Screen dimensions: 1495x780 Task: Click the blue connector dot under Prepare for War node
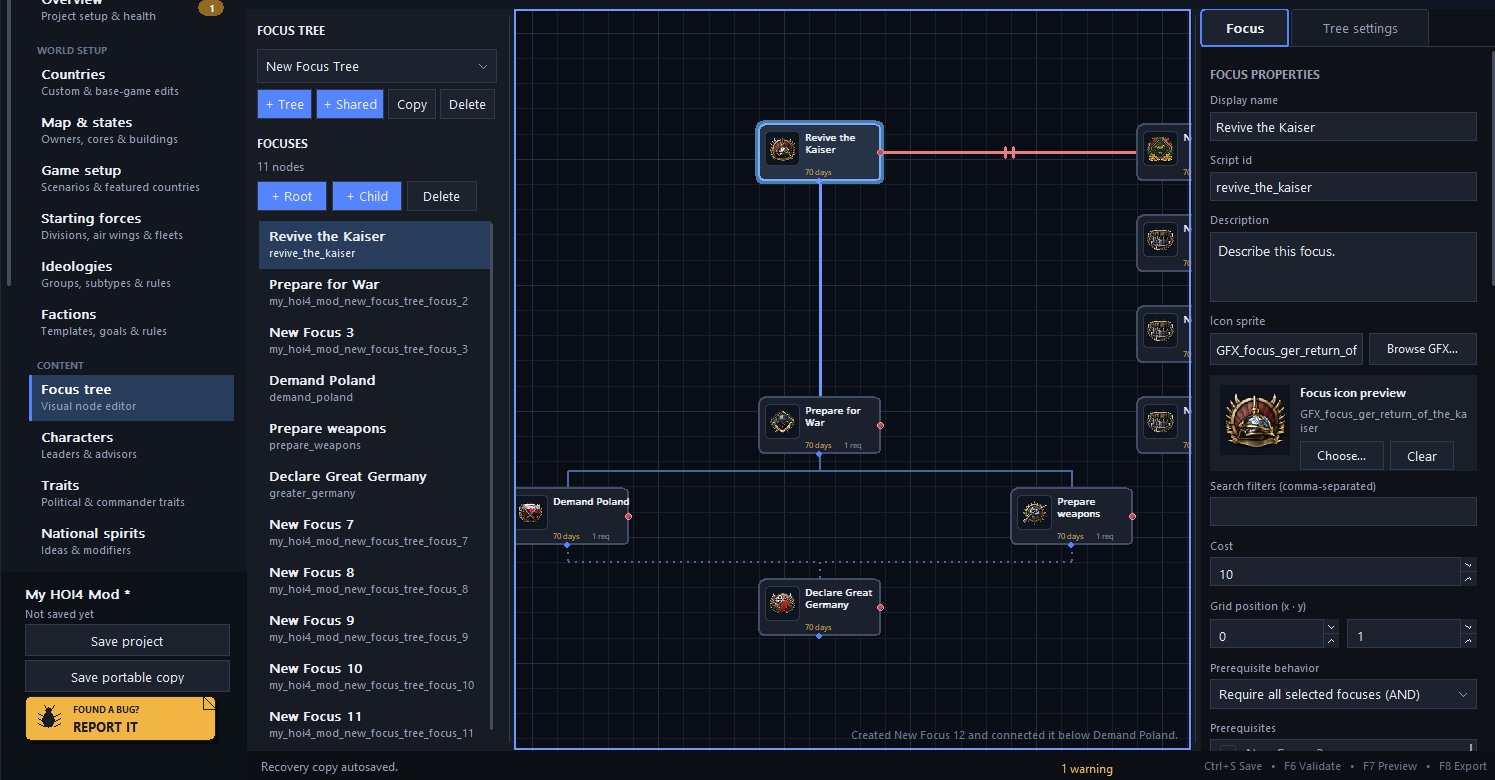click(819, 454)
